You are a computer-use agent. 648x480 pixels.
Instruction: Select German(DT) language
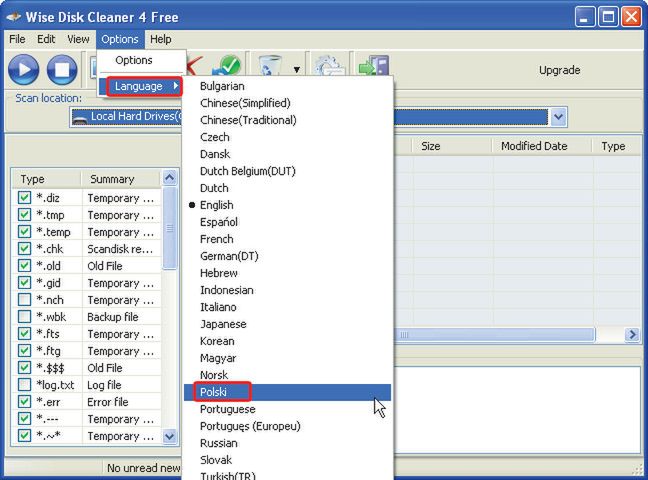click(287, 256)
